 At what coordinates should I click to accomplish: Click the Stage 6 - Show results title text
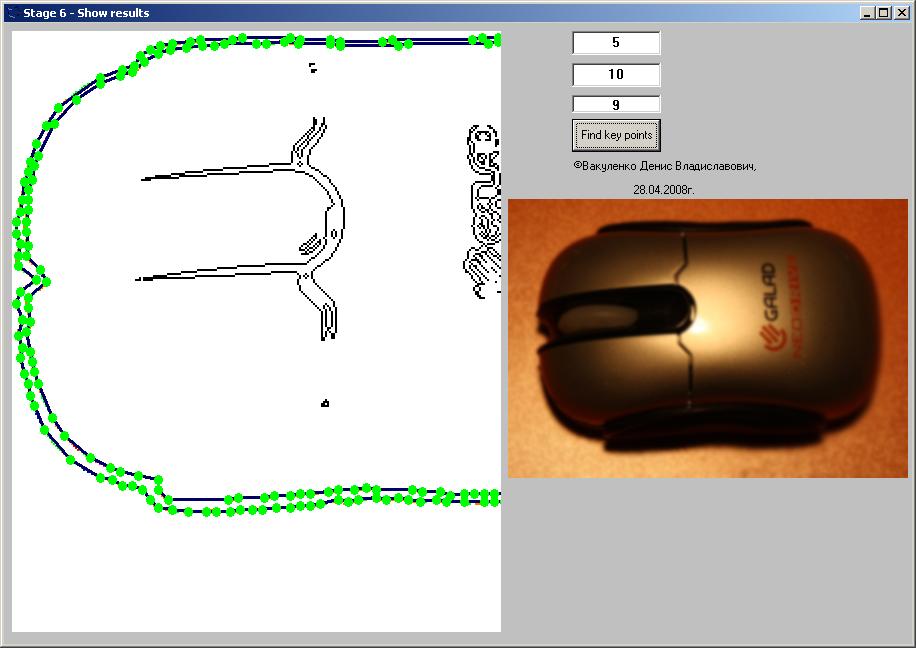click(x=86, y=13)
